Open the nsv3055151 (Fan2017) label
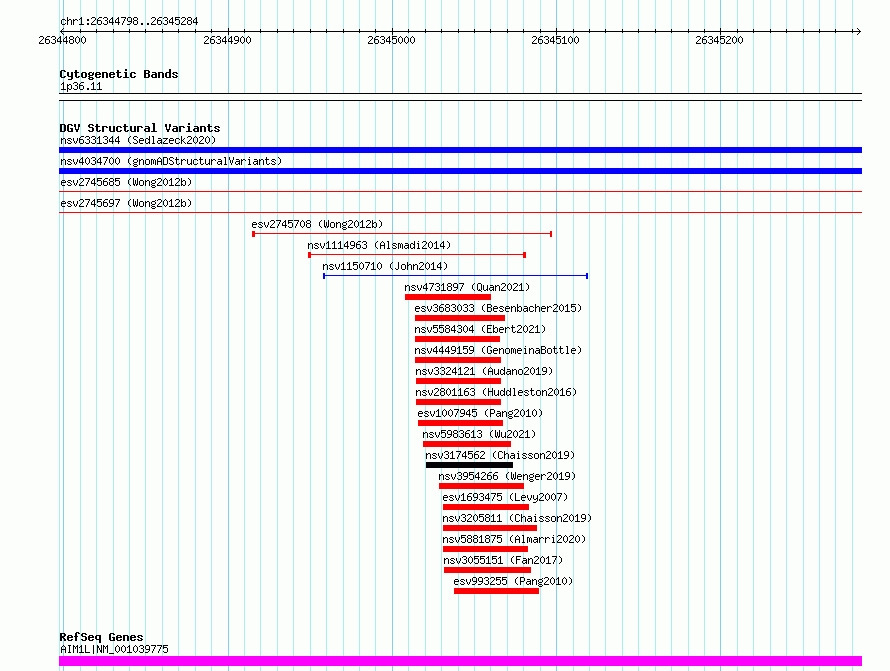Screen dimensions: 890x671 [x=503, y=560]
